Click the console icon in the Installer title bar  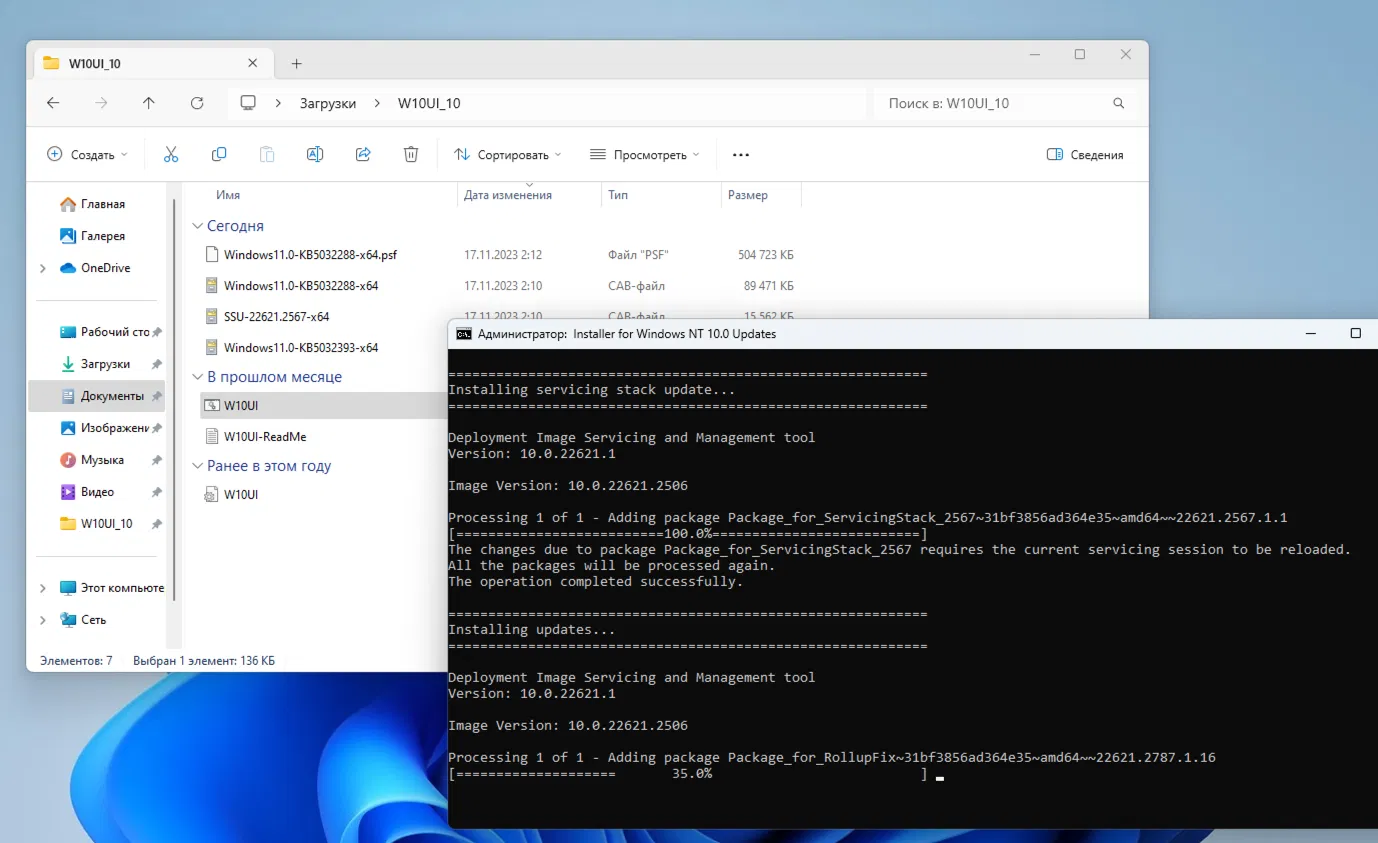[464, 334]
